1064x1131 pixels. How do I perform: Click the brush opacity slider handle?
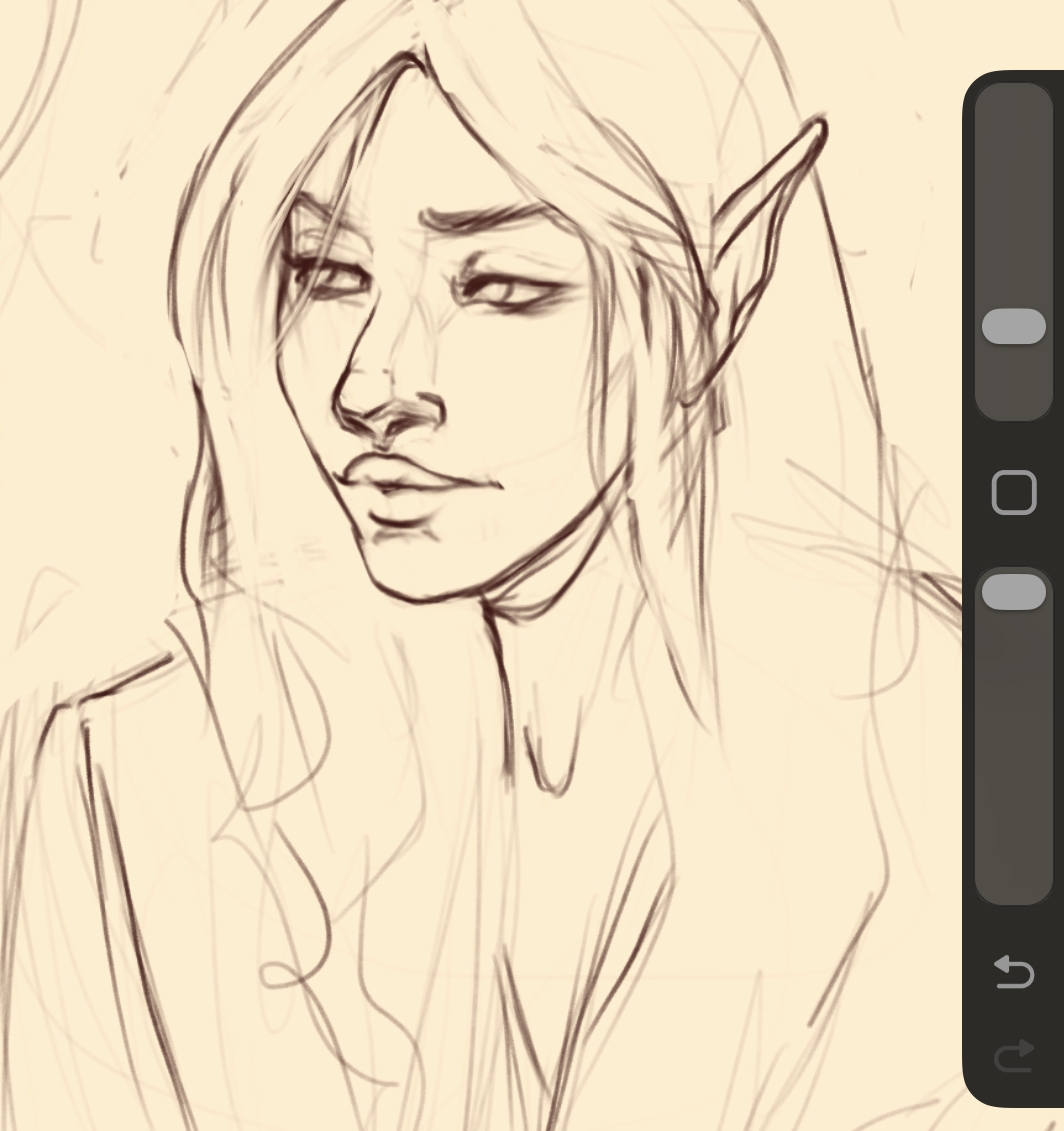[x=1013, y=592]
